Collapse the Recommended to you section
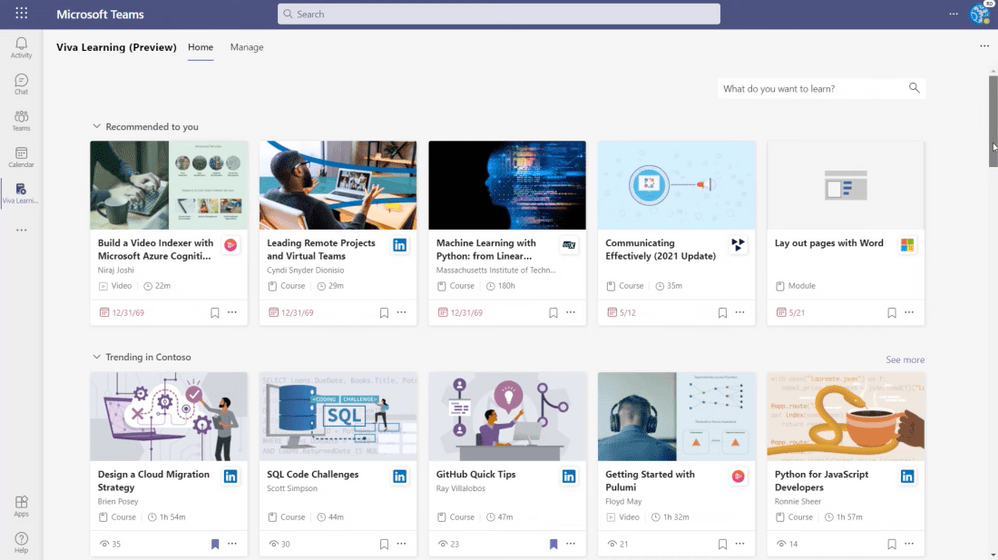Viewport: 998px width, 560px height. click(97, 127)
